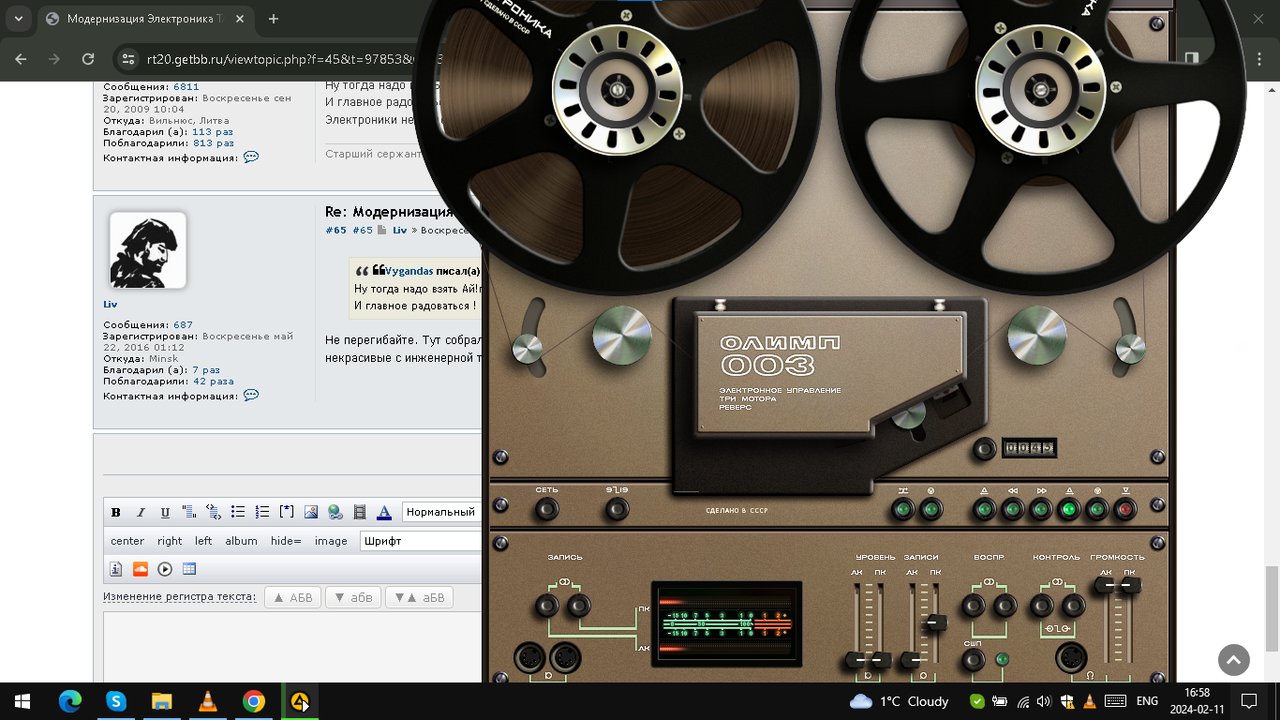Screen dimensions: 1280x720
Task: Toggle the СШП noise reduction button
Action: tap(974, 660)
